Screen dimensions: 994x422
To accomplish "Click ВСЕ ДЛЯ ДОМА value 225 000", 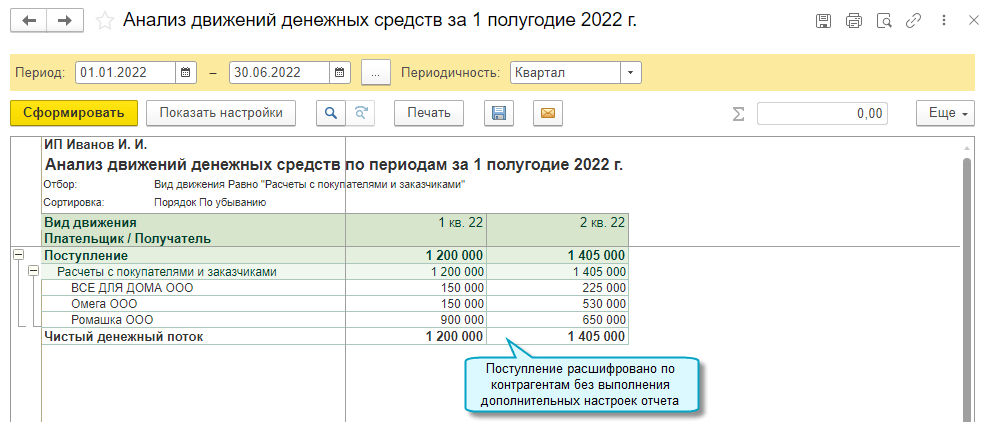I will 558,288.
